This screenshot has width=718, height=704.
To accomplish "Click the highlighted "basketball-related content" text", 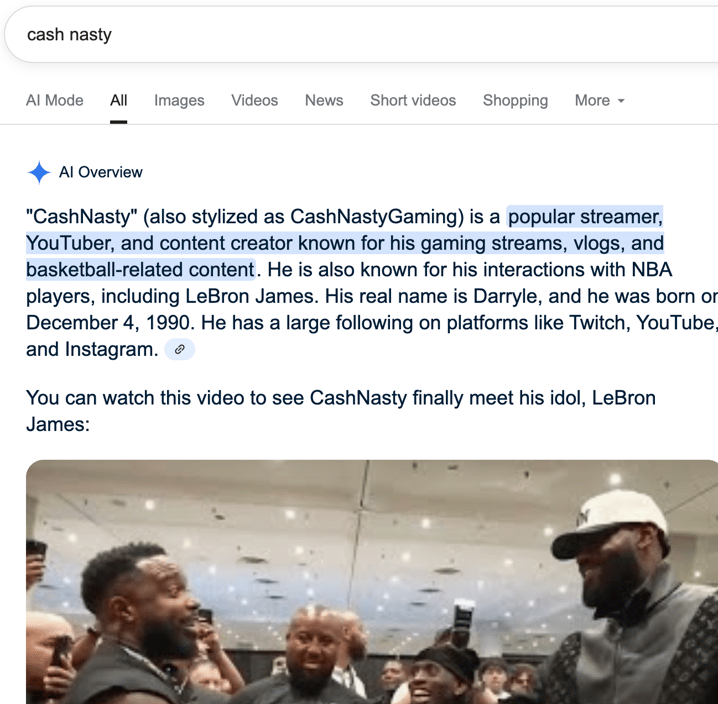I will click(x=140, y=270).
